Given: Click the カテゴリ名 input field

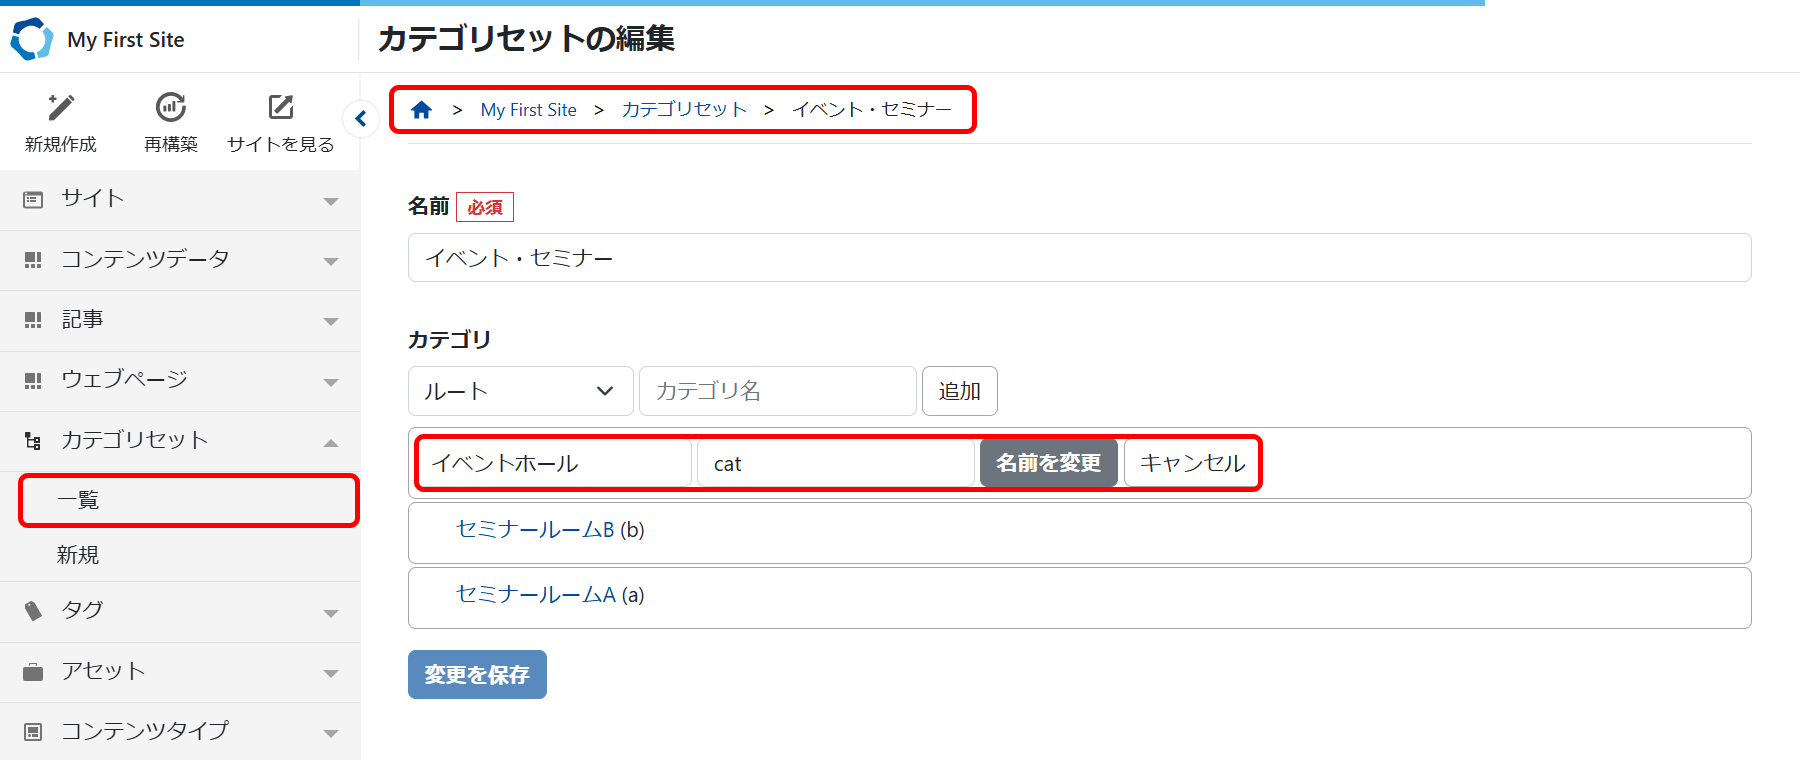Looking at the screenshot, I should [777, 391].
